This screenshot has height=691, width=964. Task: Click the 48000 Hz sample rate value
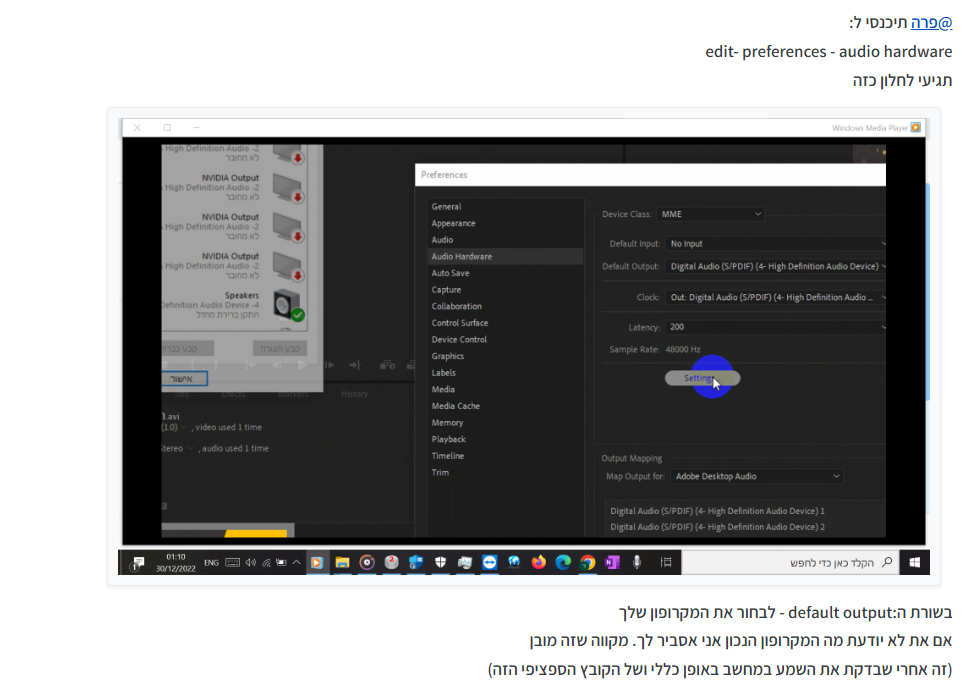point(682,349)
